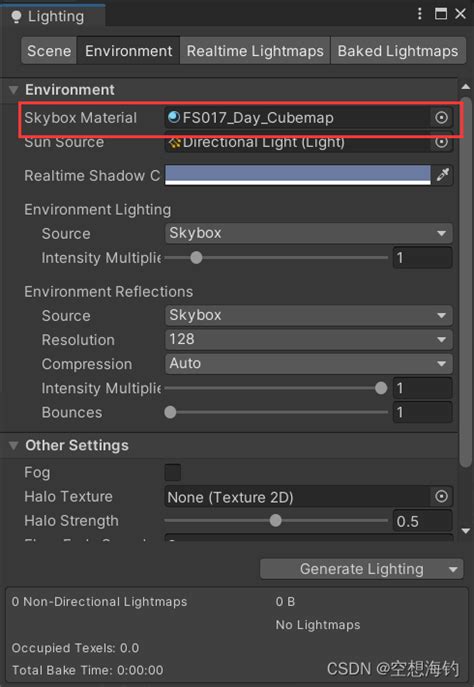
Task: Switch to the Baked Lightmaps tab
Action: coord(398,51)
